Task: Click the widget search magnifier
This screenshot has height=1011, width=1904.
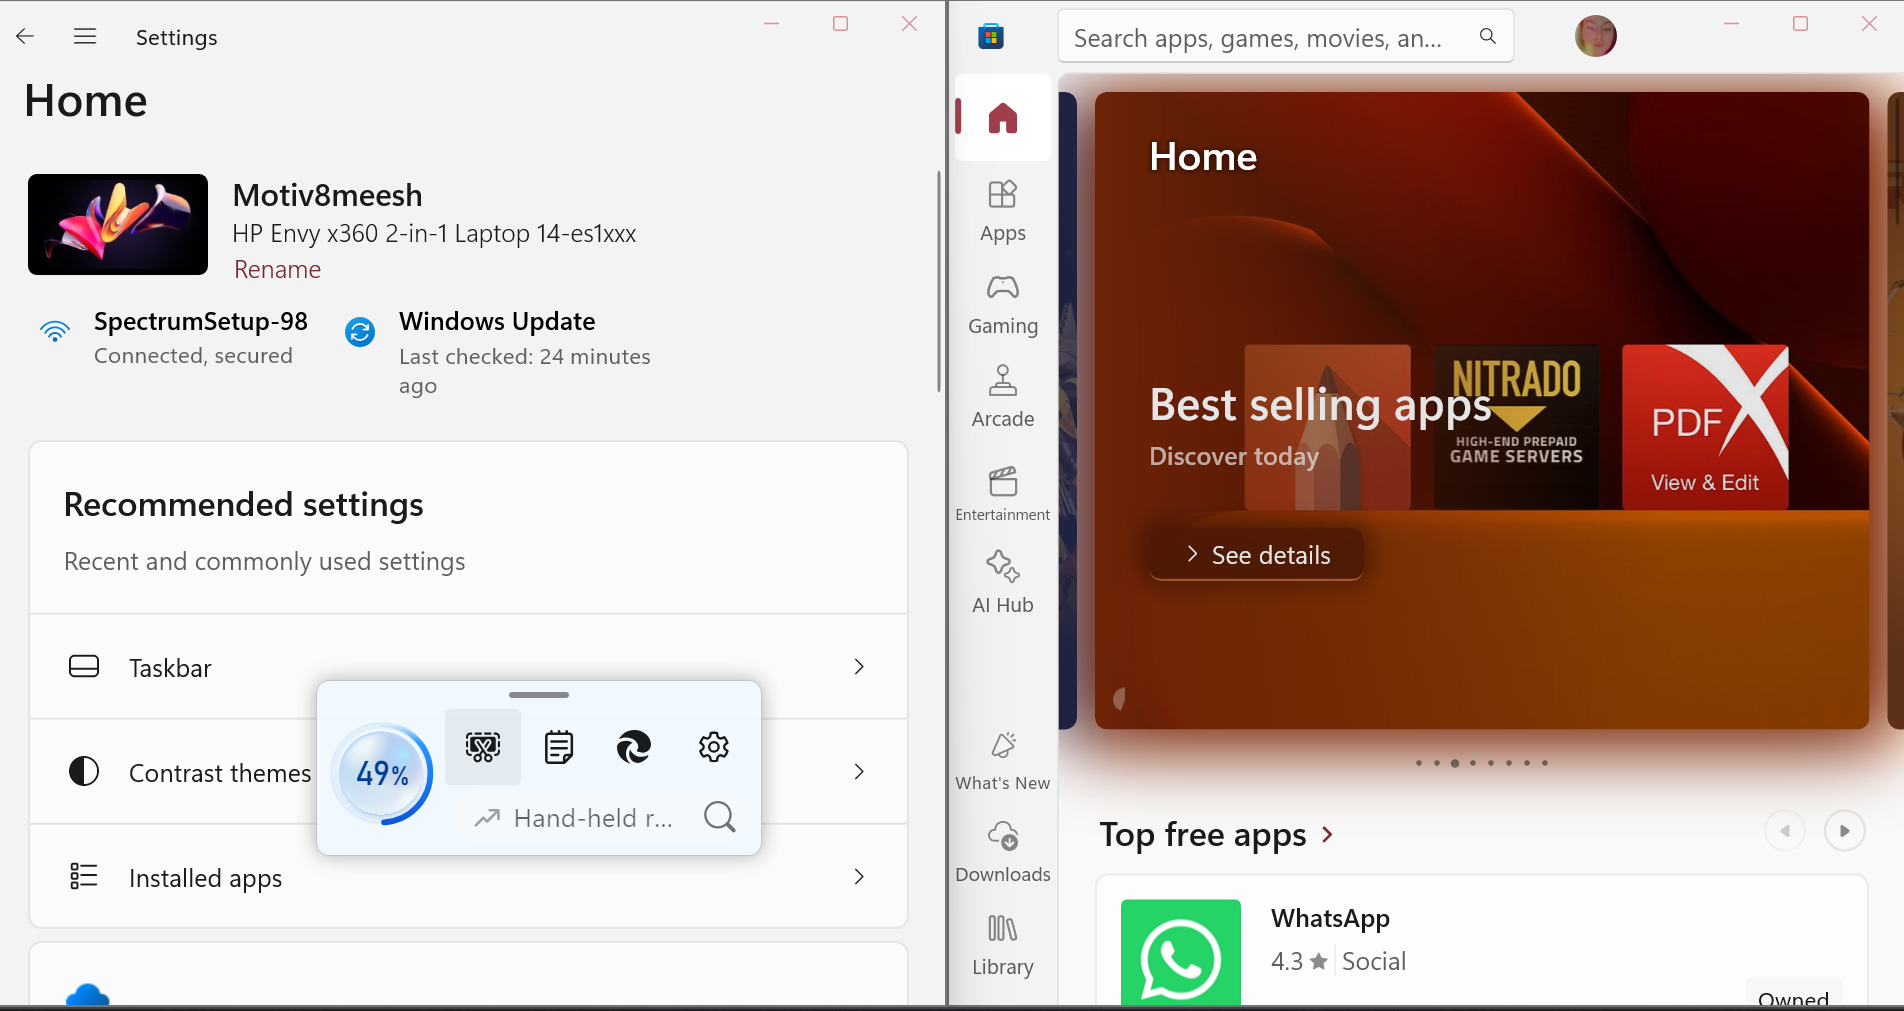Action: pyautogui.click(x=719, y=817)
